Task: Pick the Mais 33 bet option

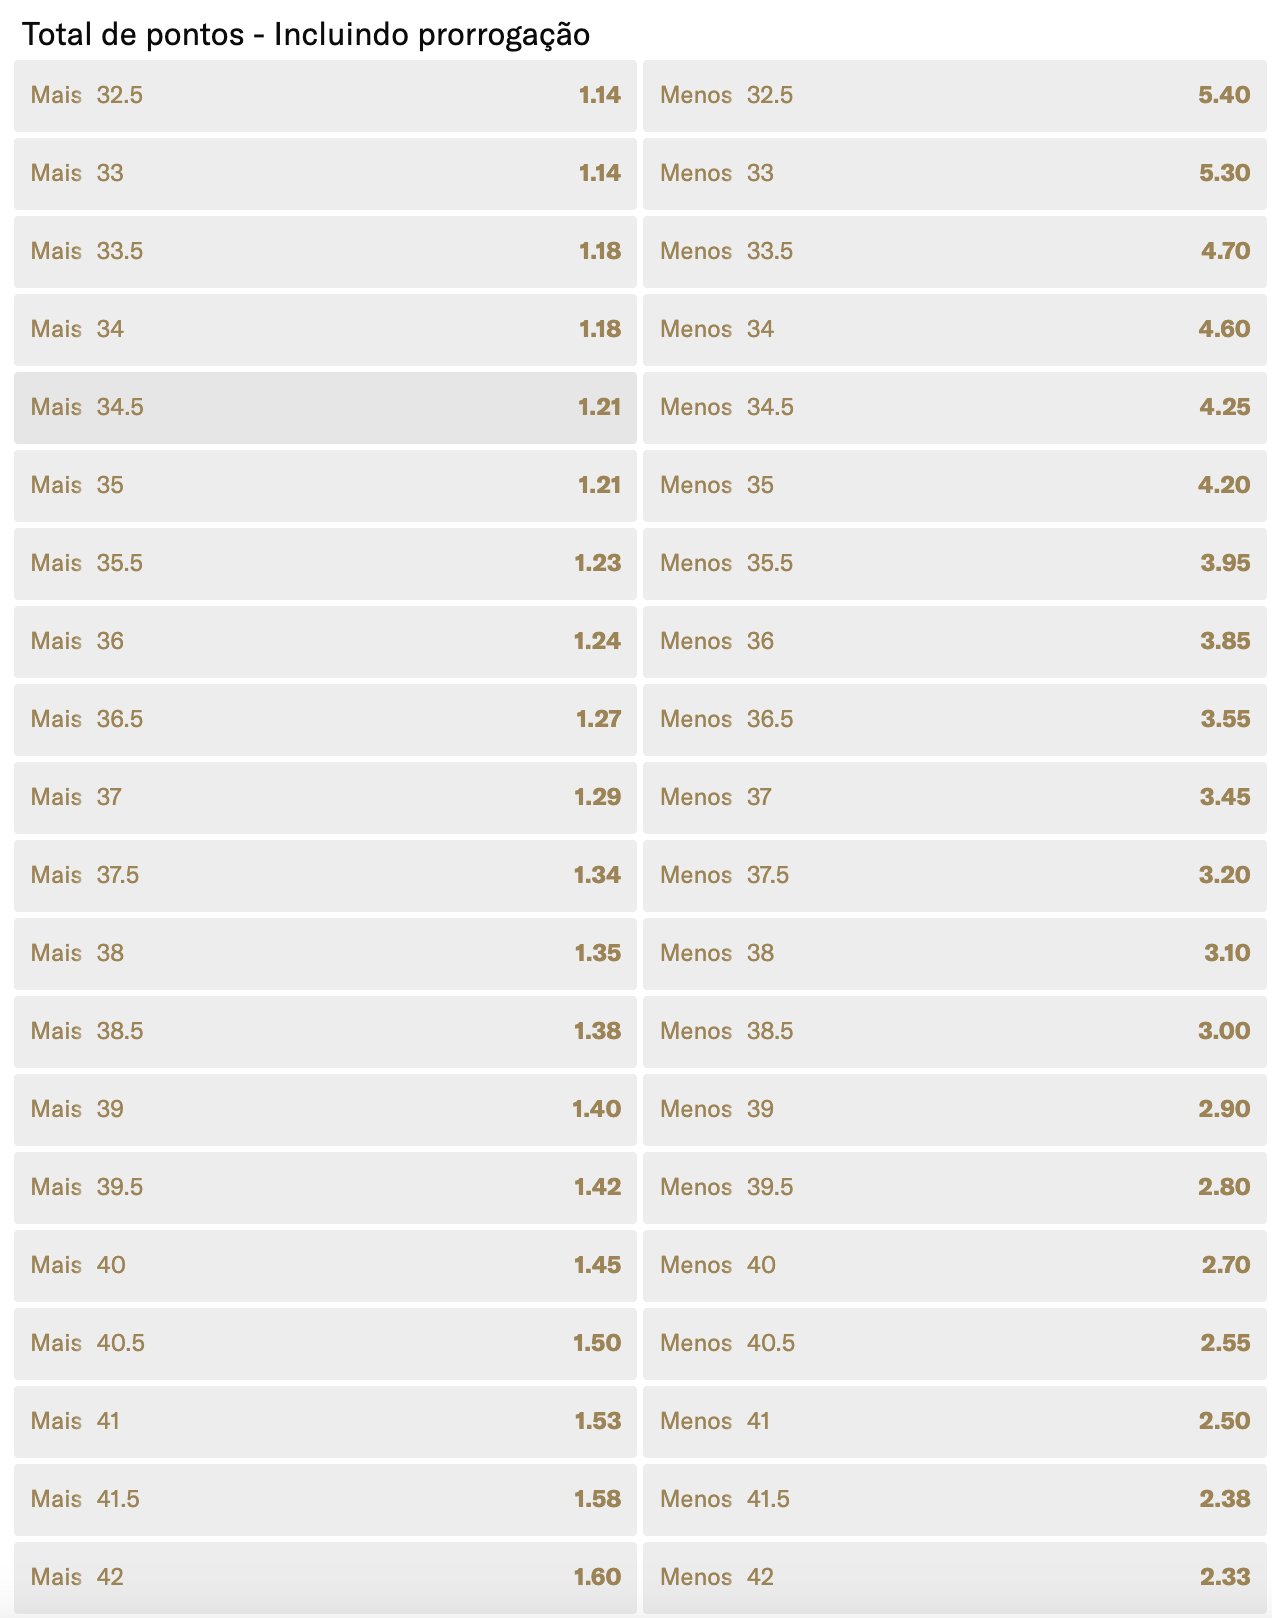Action: click(x=325, y=174)
